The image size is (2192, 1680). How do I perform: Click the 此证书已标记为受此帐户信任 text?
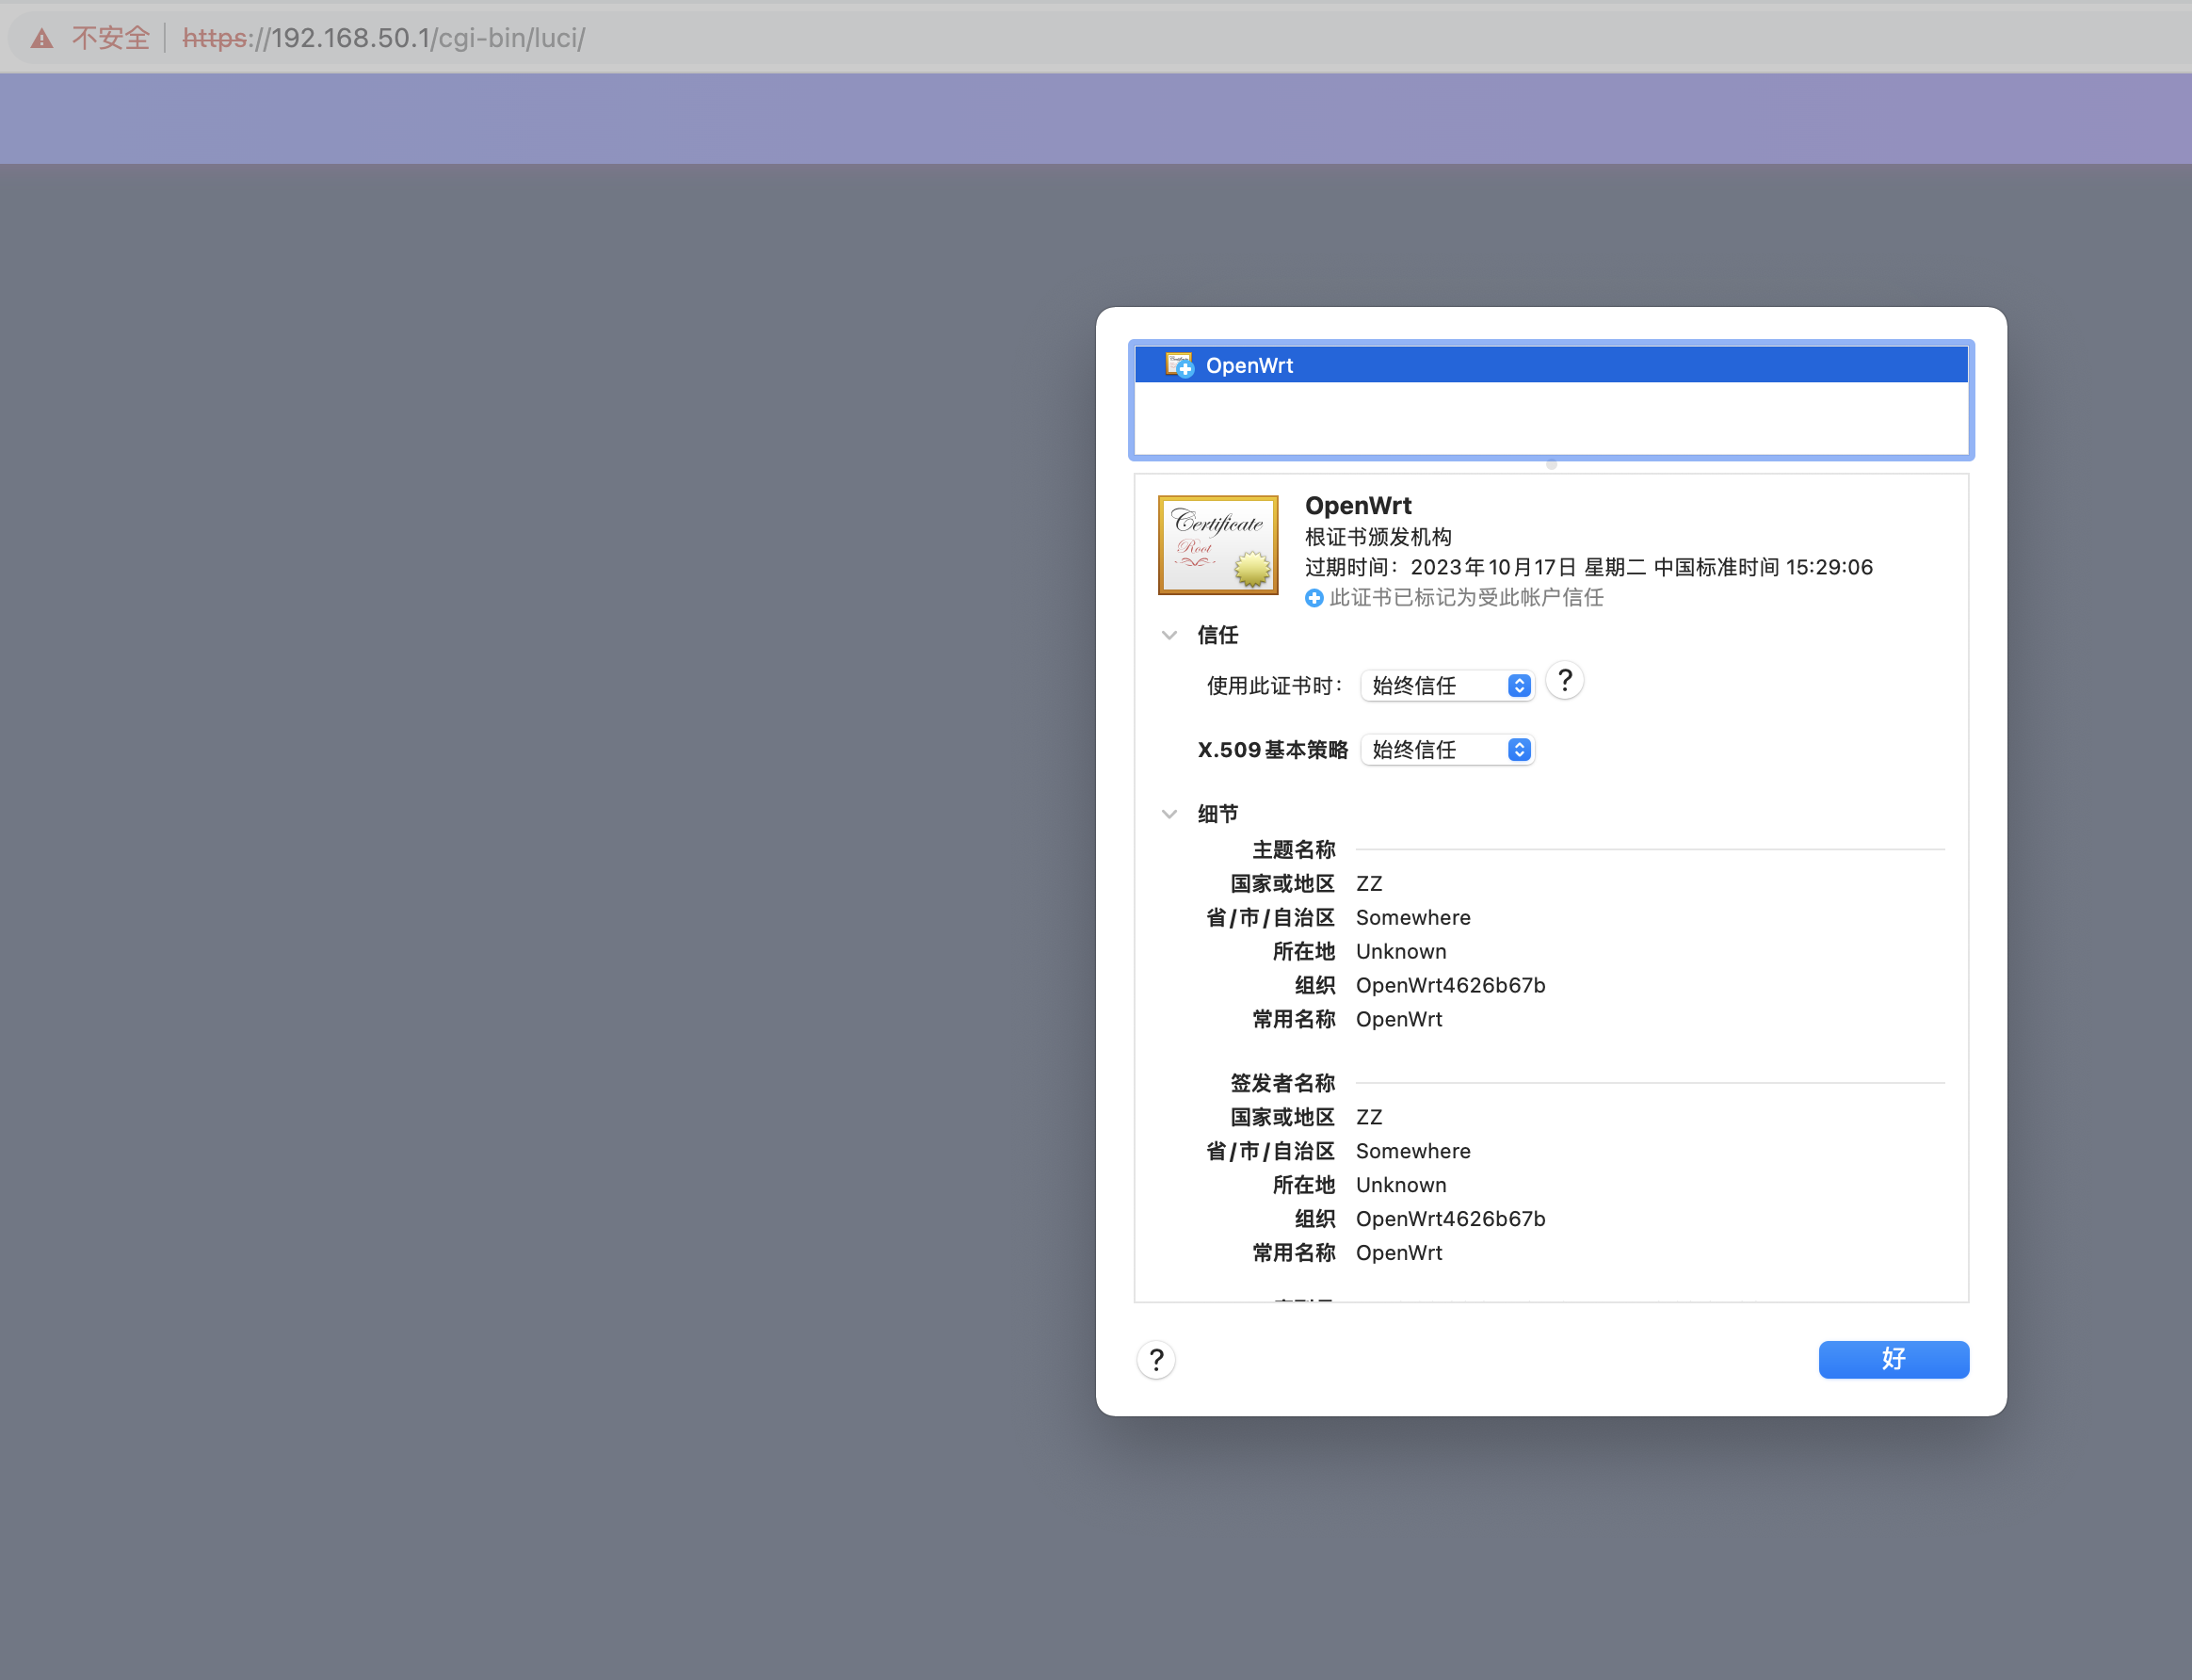pyautogui.click(x=1465, y=597)
